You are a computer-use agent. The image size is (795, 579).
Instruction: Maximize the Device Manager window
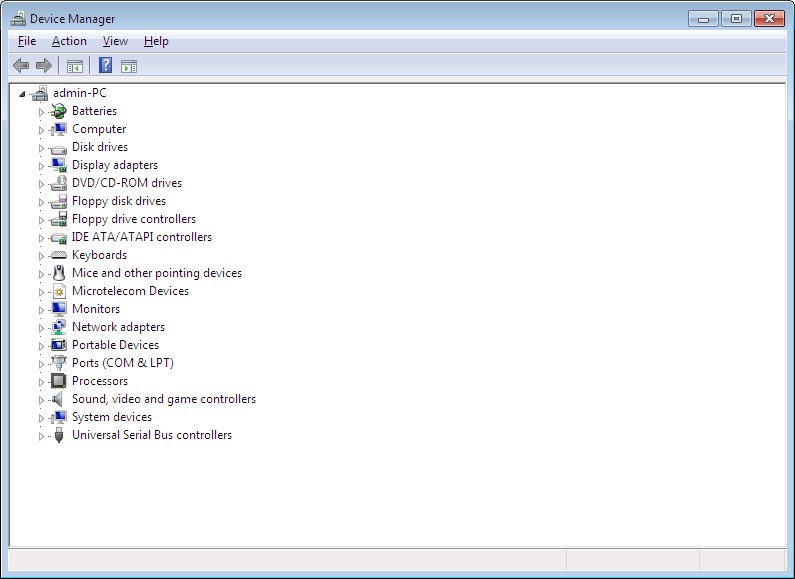click(736, 19)
